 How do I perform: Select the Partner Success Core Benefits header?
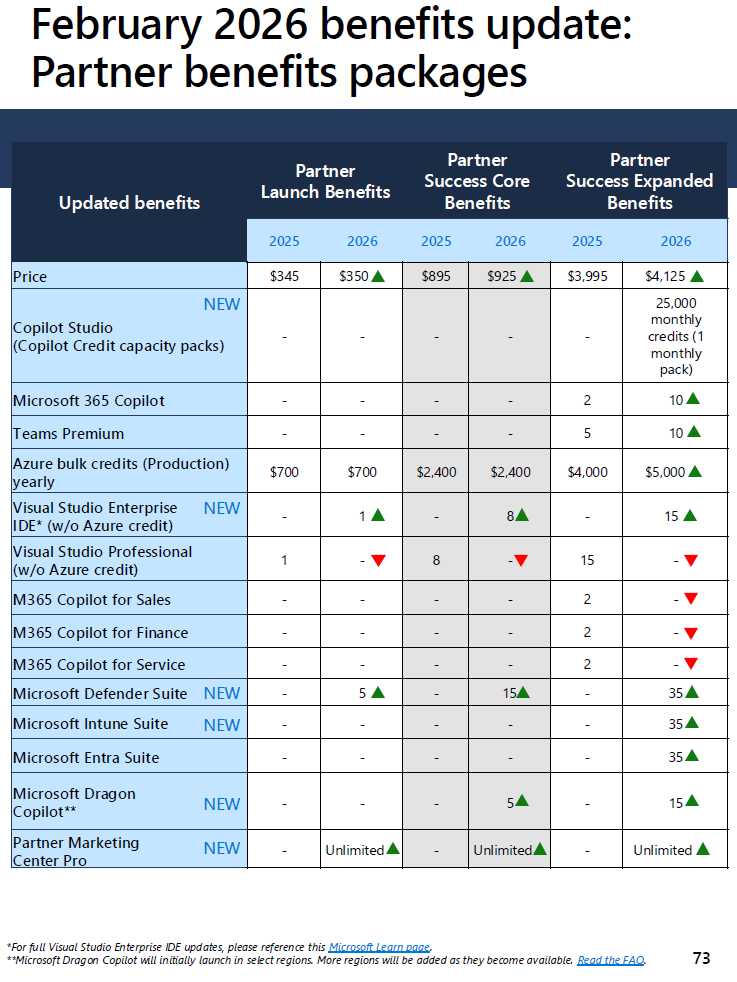[477, 181]
